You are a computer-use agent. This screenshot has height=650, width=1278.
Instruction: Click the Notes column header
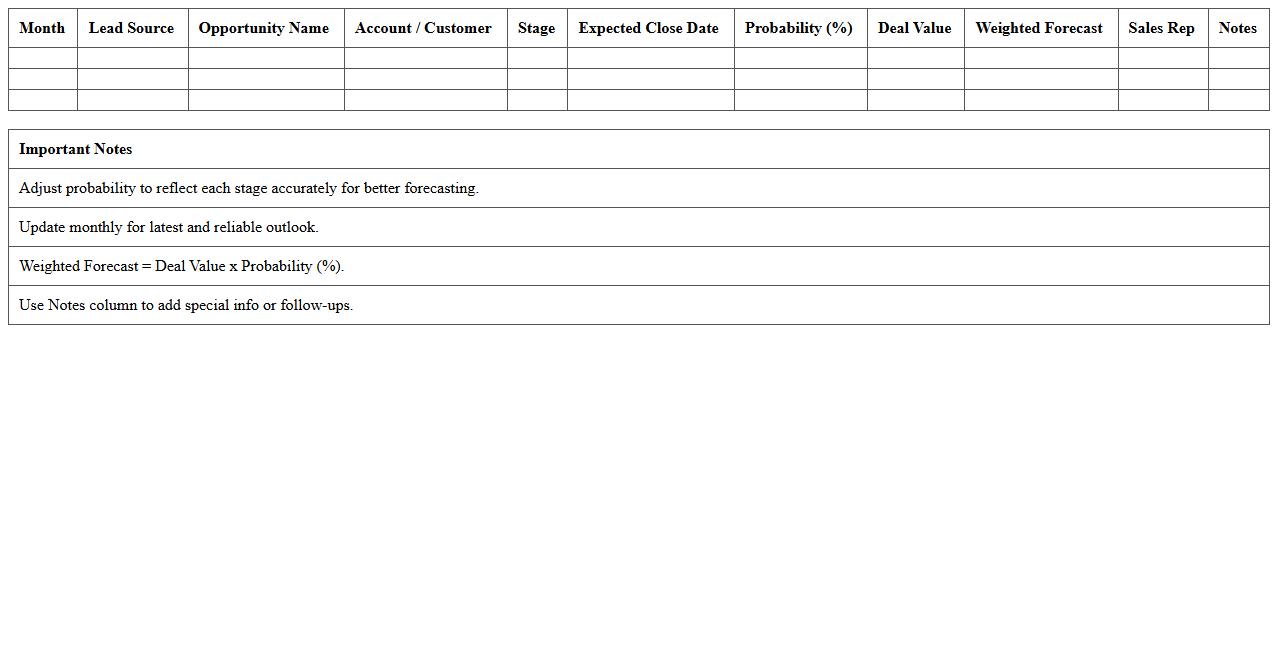click(x=1237, y=28)
